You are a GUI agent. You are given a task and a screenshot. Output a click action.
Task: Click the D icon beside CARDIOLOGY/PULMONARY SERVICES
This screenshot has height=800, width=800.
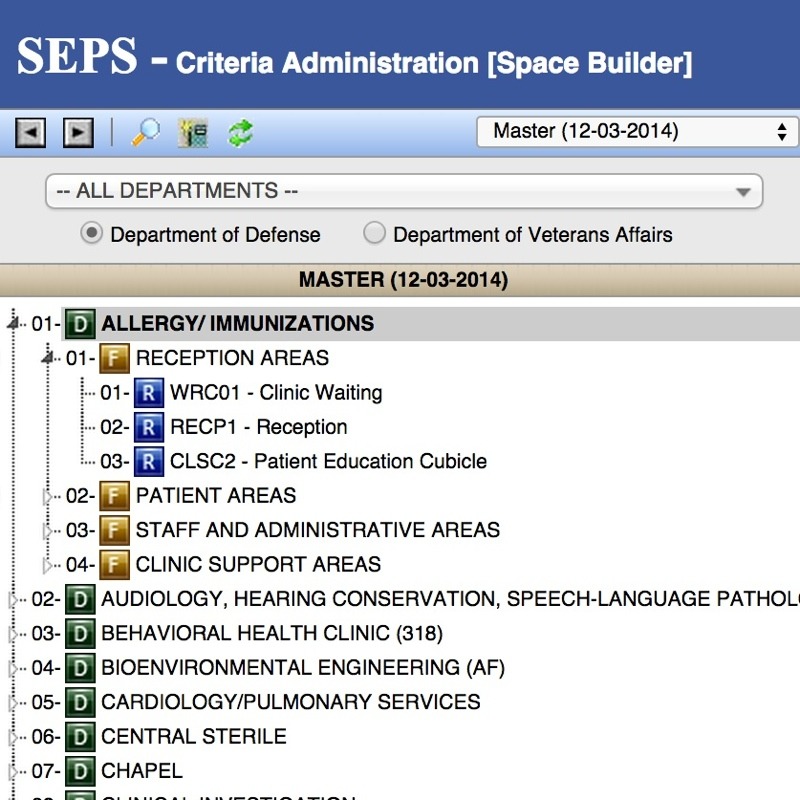(80, 703)
